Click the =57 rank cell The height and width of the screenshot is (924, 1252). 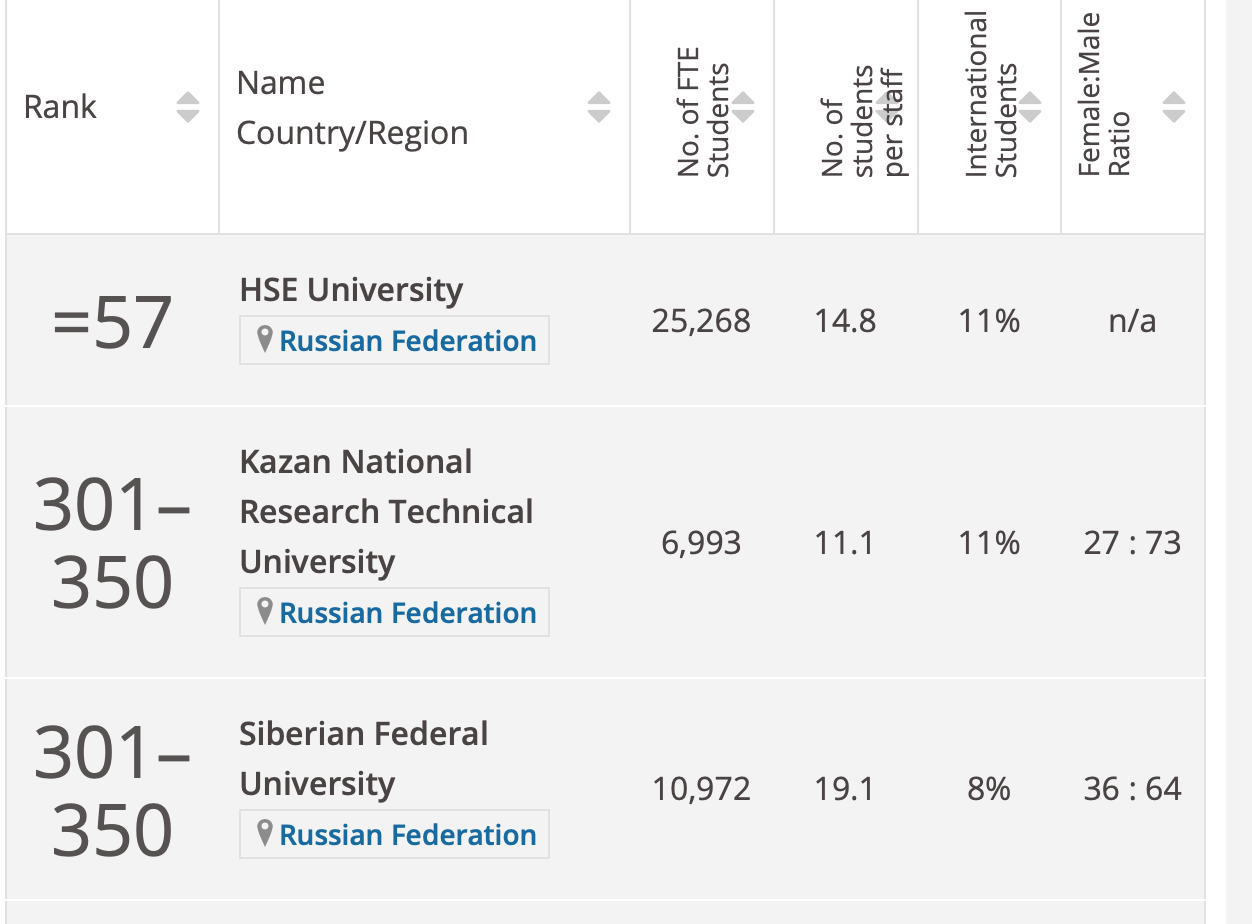point(112,323)
